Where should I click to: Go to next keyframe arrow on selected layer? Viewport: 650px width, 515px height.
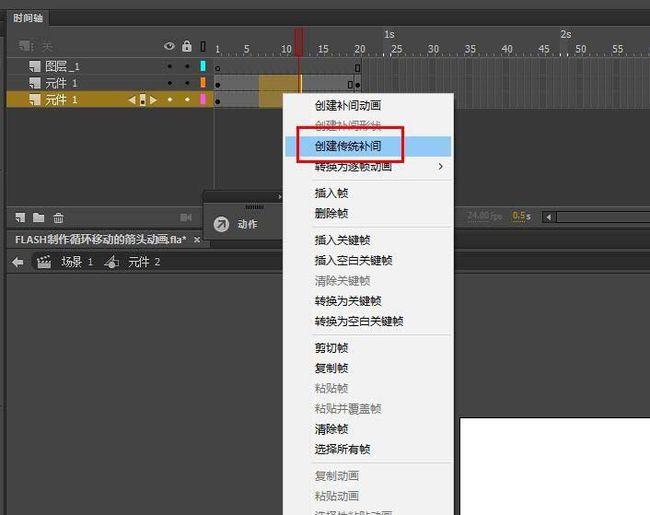point(153,100)
